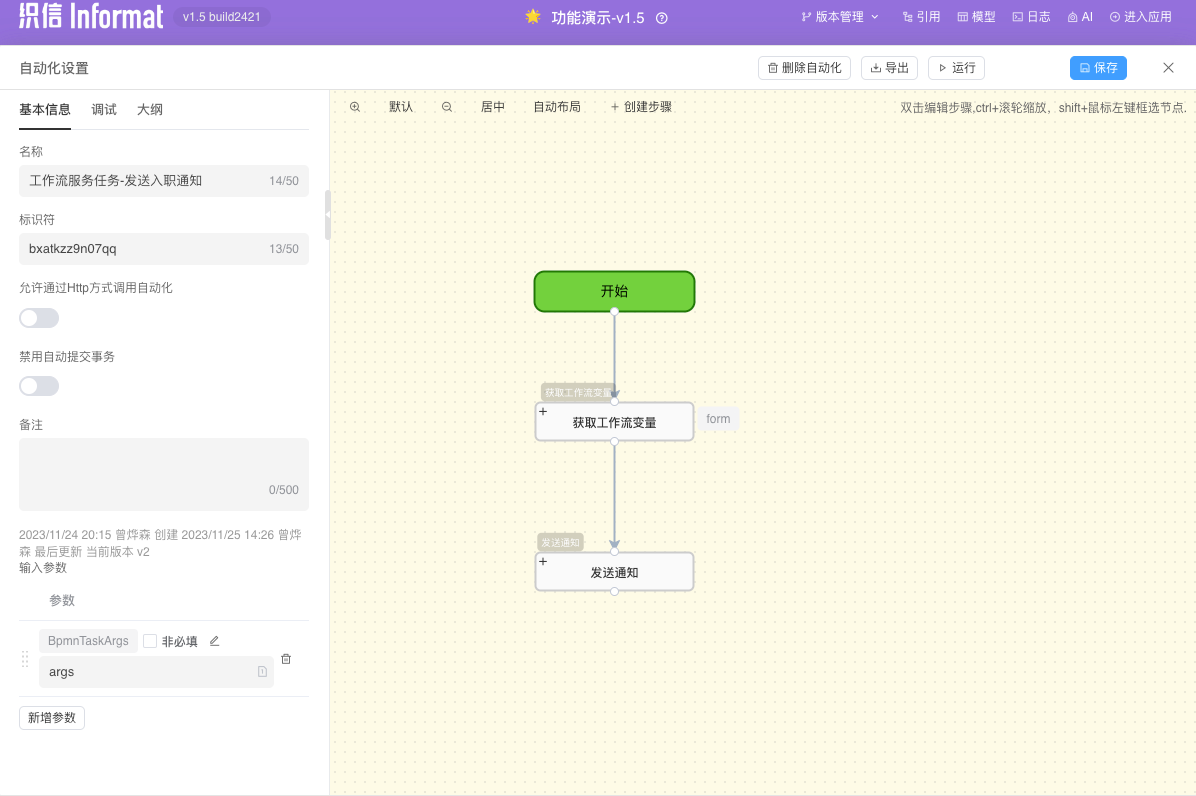The height and width of the screenshot is (796, 1196).
Task: Click the 保存 button
Action: click(x=1098, y=68)
